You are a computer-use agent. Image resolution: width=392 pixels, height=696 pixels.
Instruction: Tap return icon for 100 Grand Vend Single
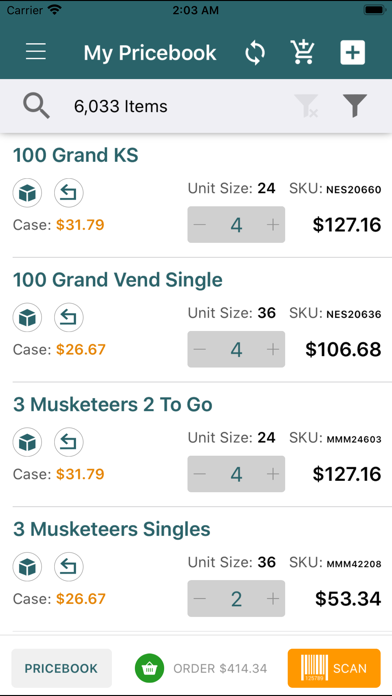pos(69,318)
